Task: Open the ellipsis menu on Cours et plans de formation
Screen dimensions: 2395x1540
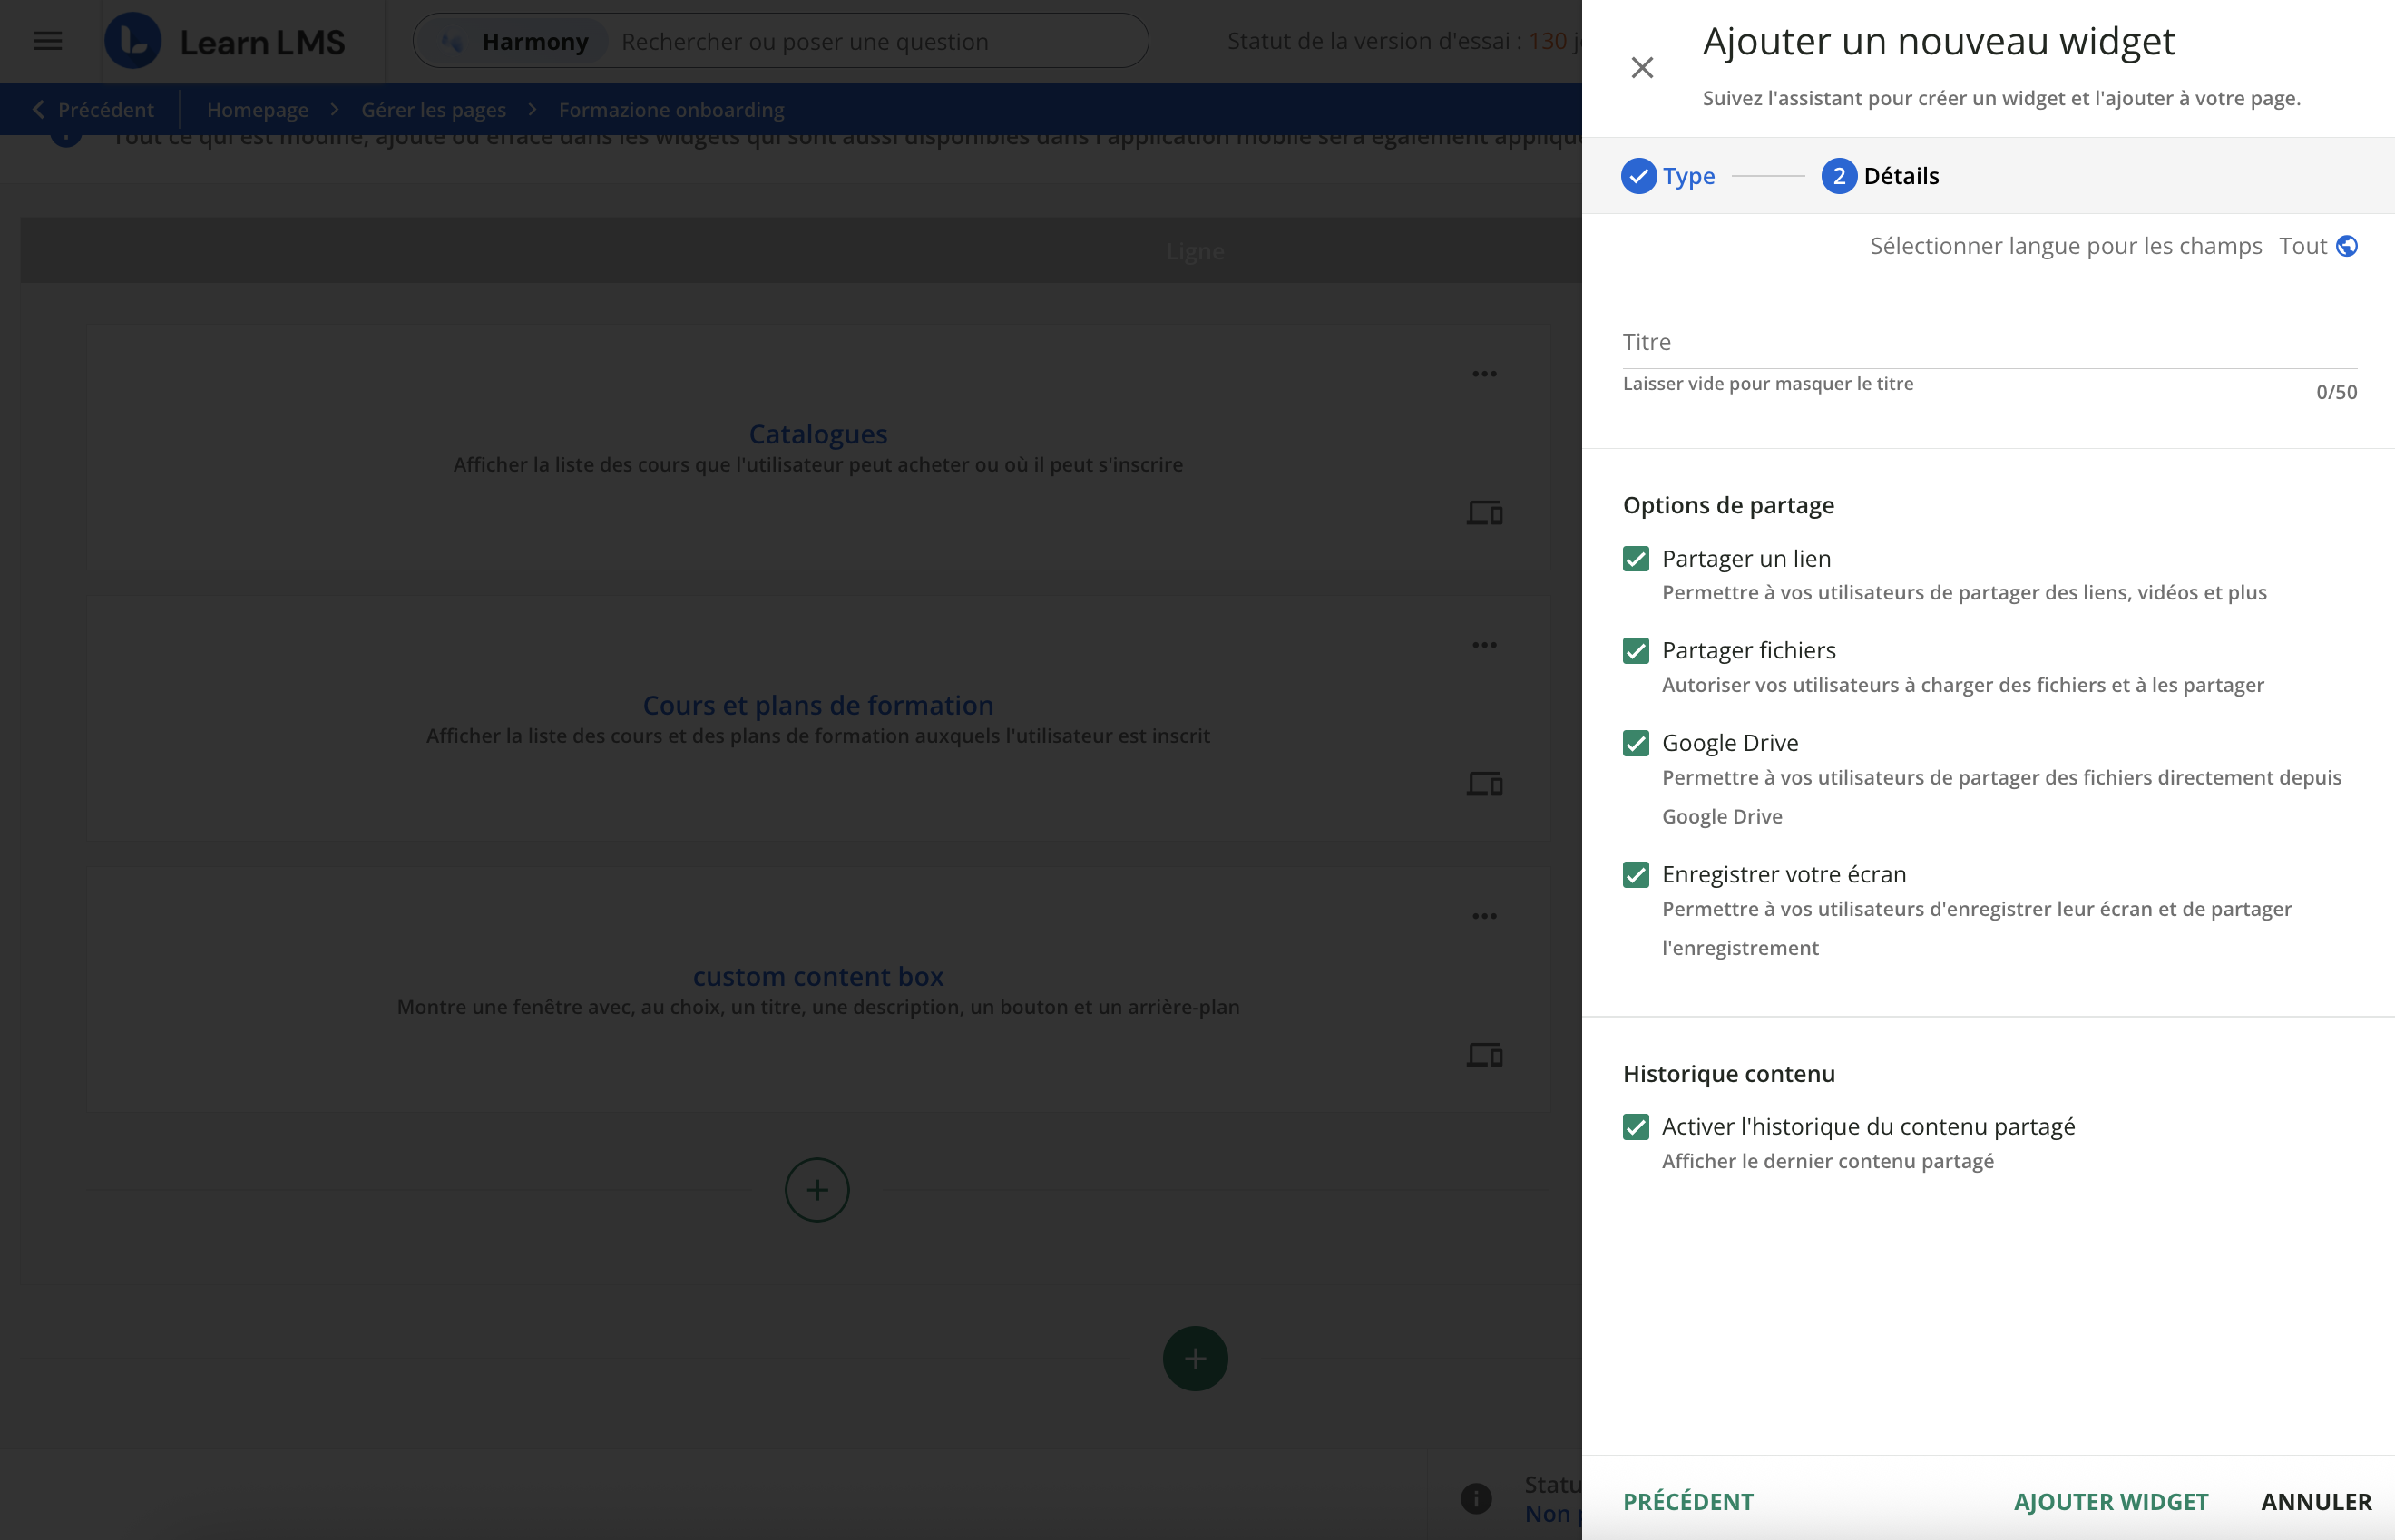Action: coord(1484,644)
